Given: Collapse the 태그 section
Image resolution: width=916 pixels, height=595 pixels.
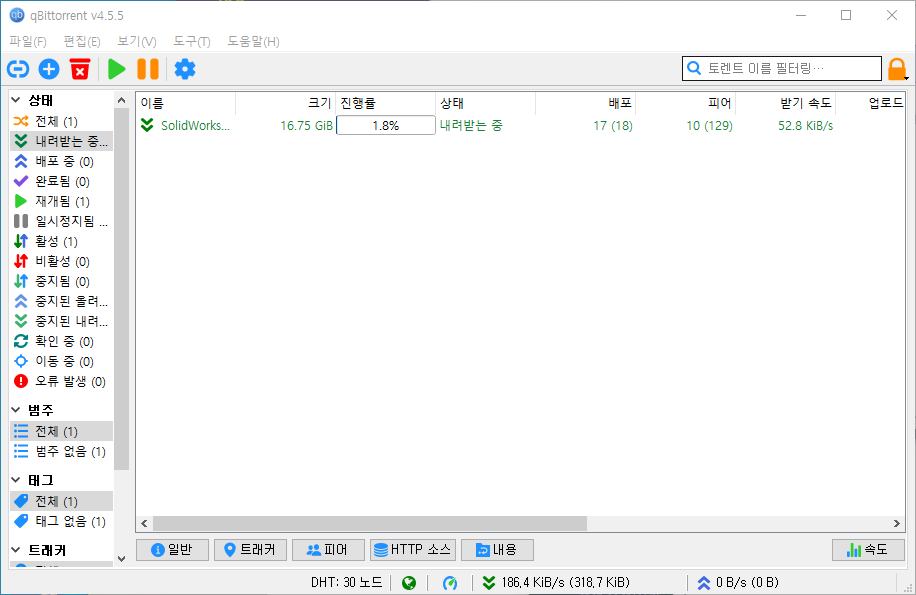Looking at the screenshot, I should [16, 480].
